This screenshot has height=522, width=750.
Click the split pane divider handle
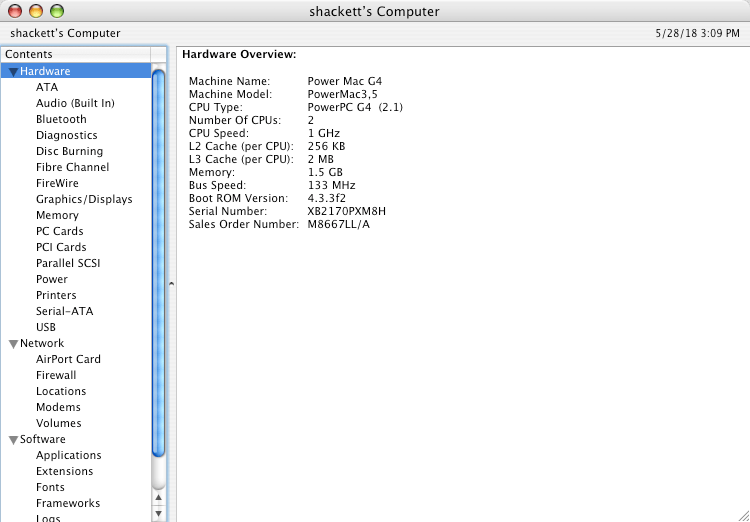click(171, 284)
